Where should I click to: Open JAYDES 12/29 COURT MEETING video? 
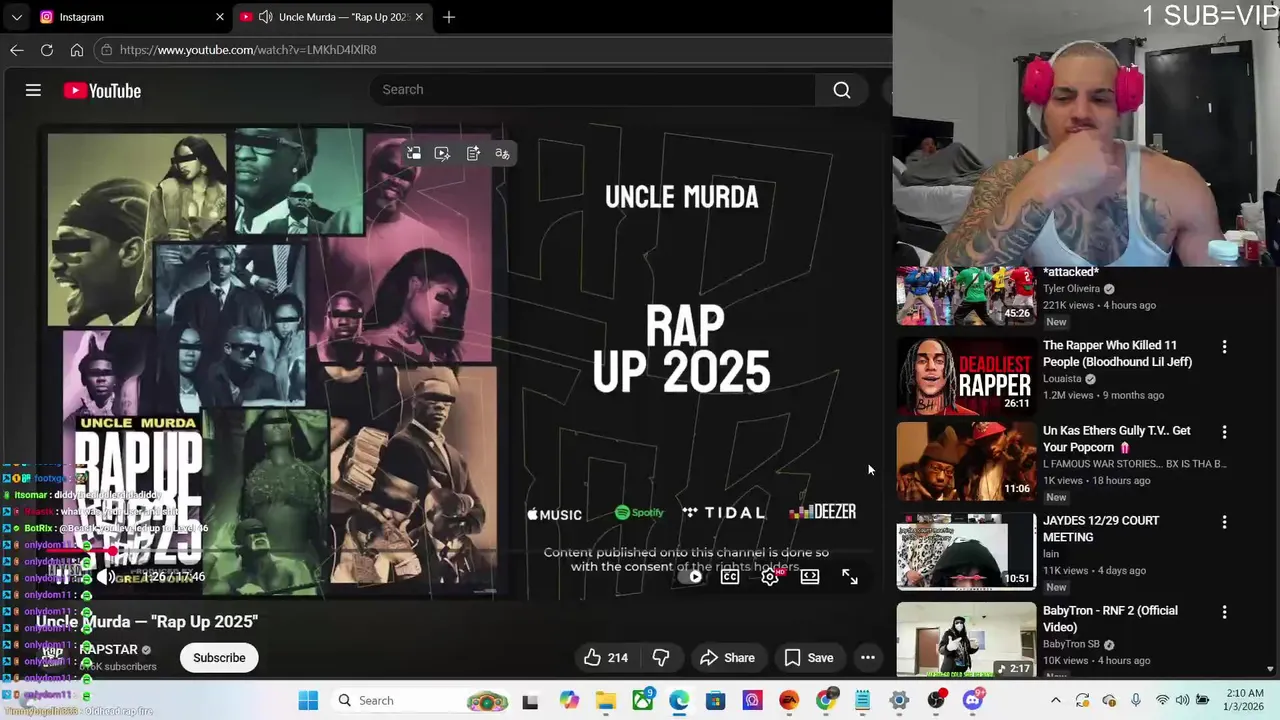1101,529
